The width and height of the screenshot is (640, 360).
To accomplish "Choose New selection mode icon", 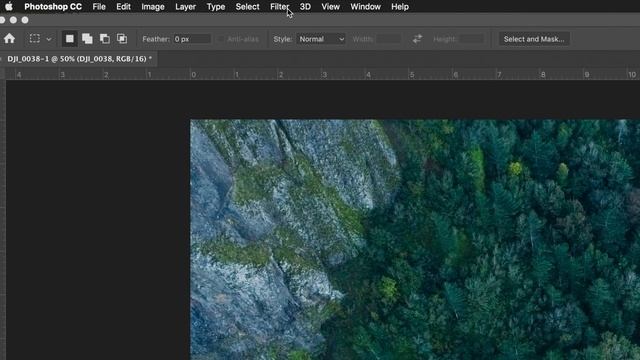I will click(70, 39).
